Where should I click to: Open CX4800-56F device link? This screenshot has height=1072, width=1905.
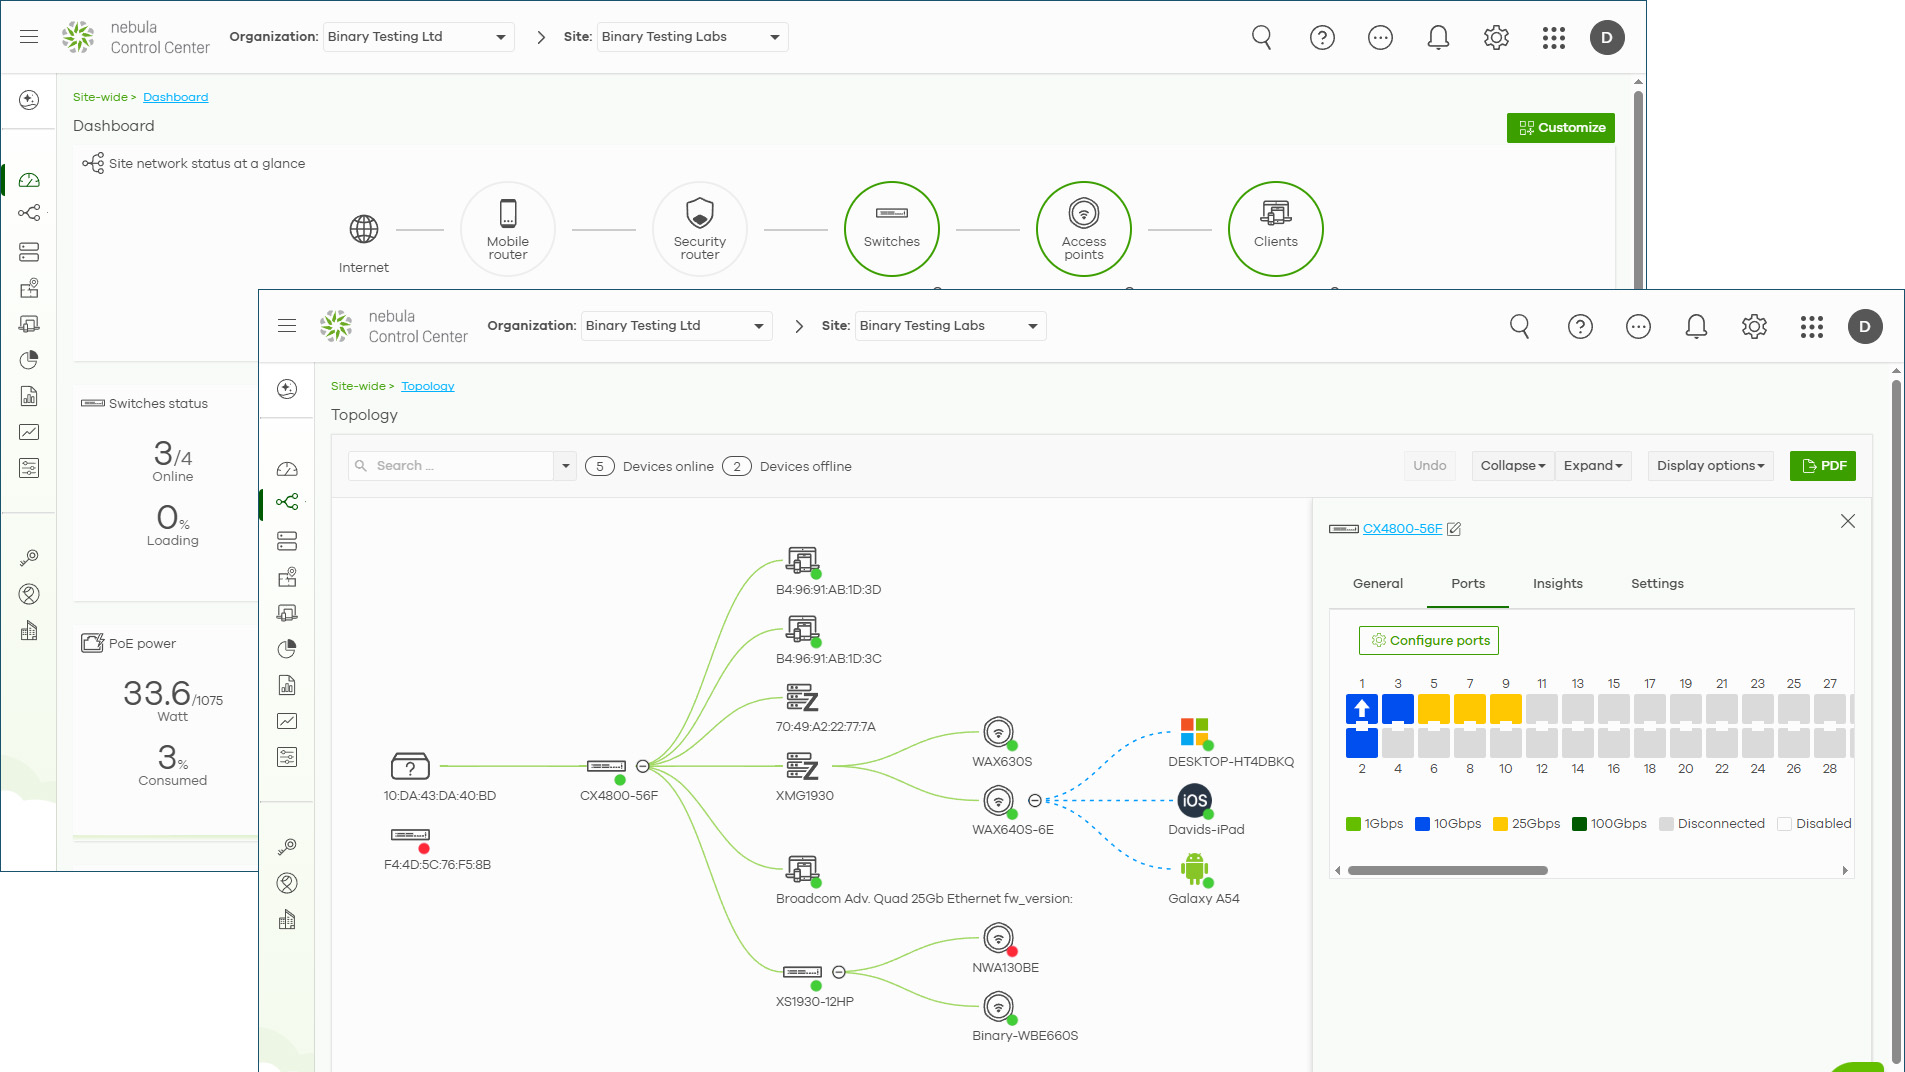[x=1402, y=529]
